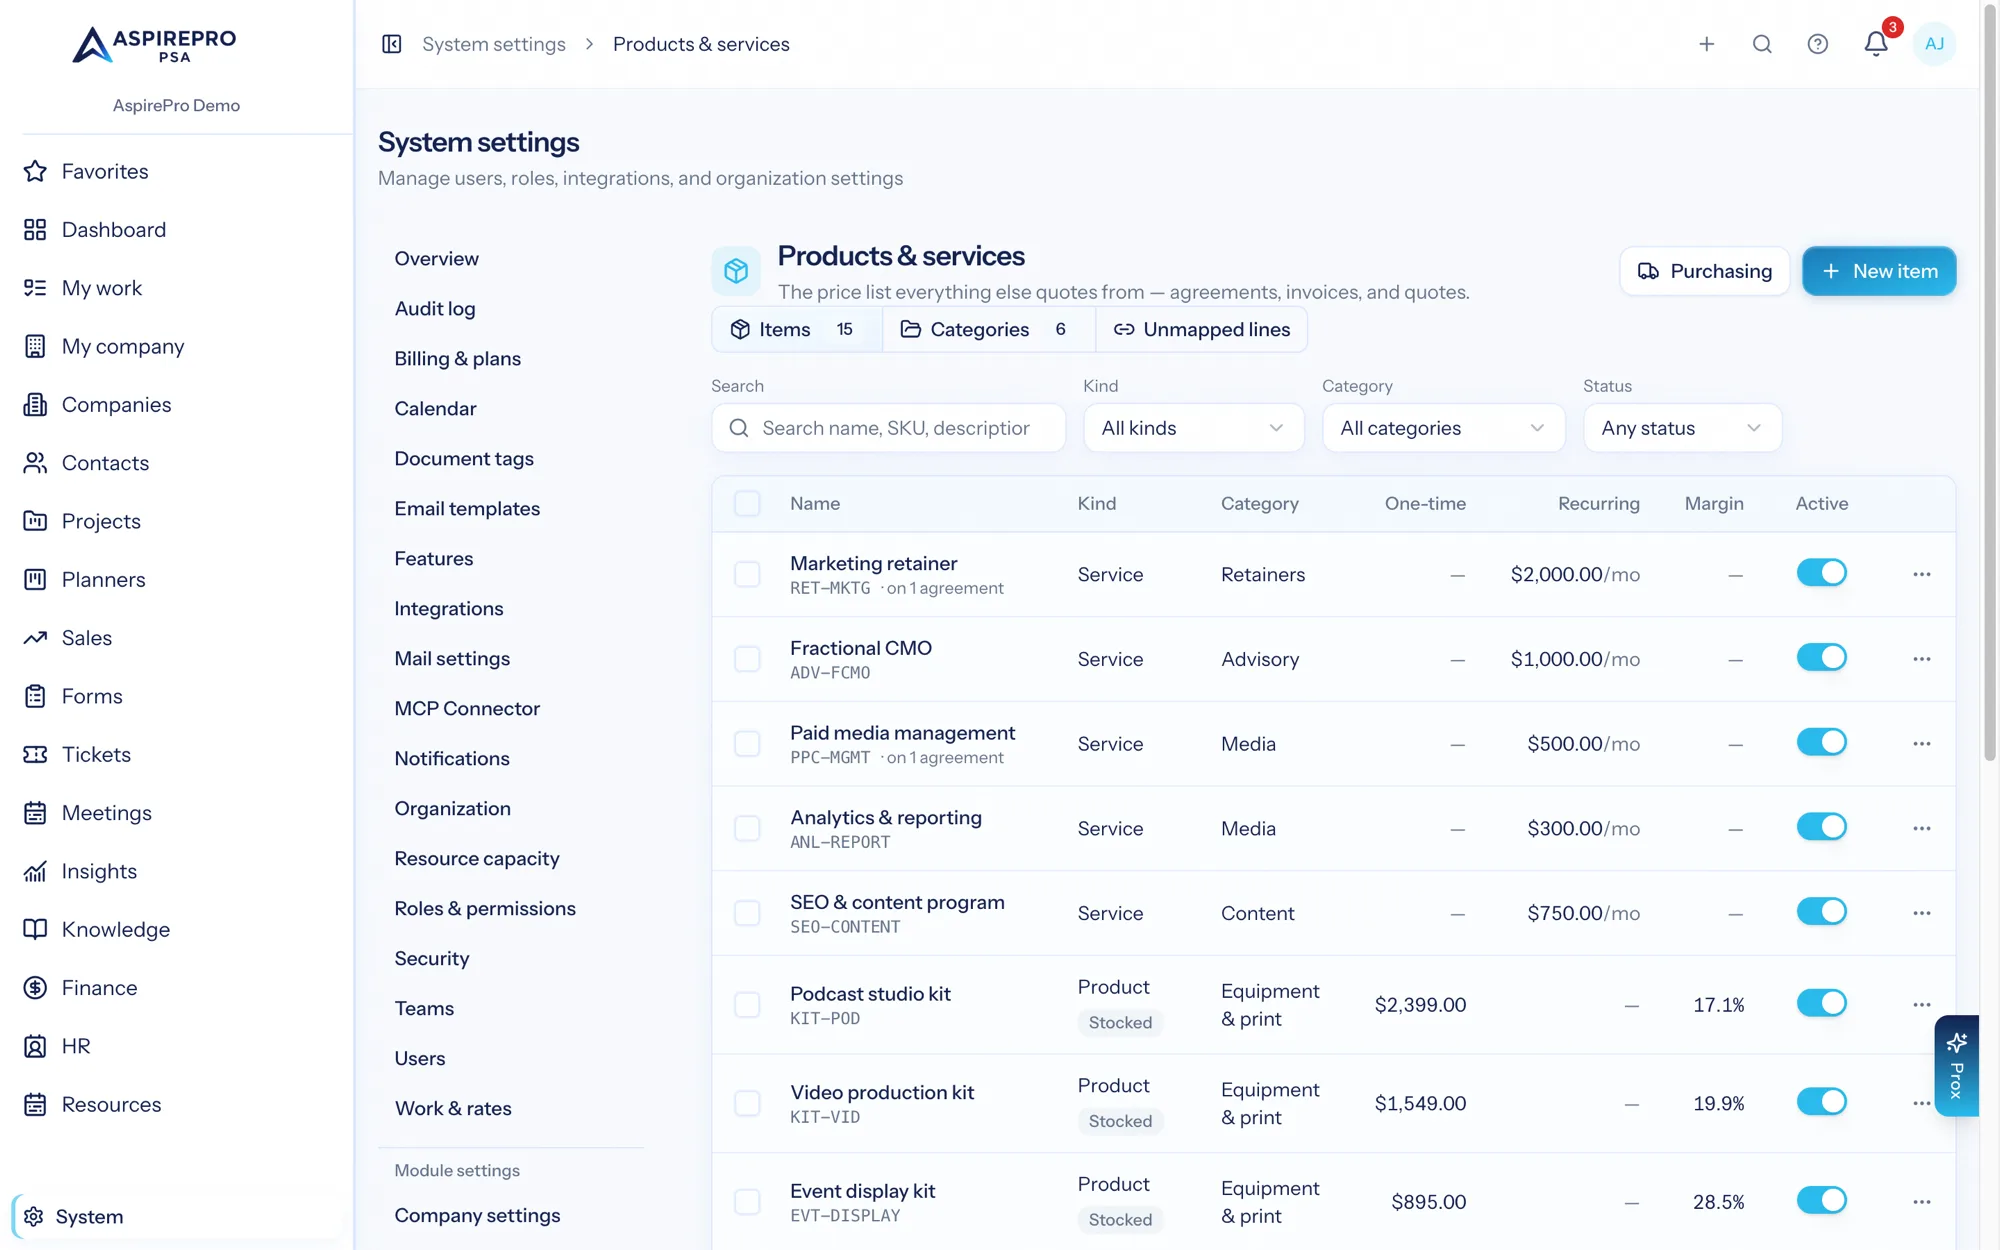This screenshot has height=1250, width=2000.
Task: Open the Forms clipboard icon
Action: (35, 696)
